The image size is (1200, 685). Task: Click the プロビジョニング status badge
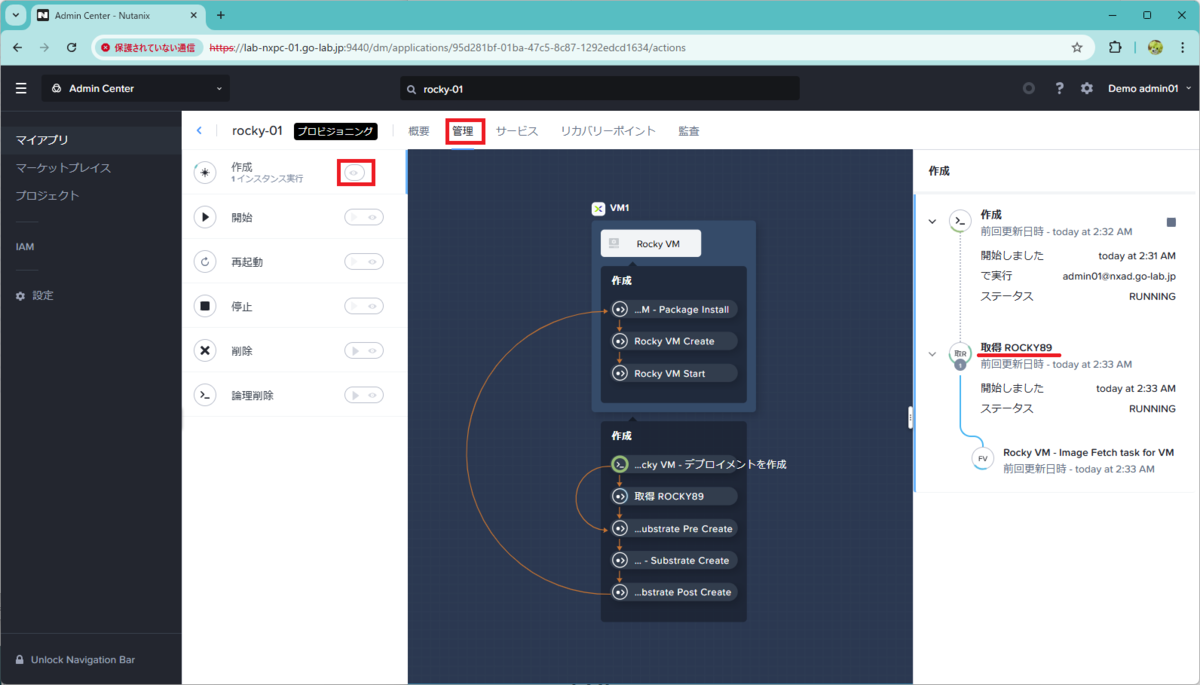[336, 131]
